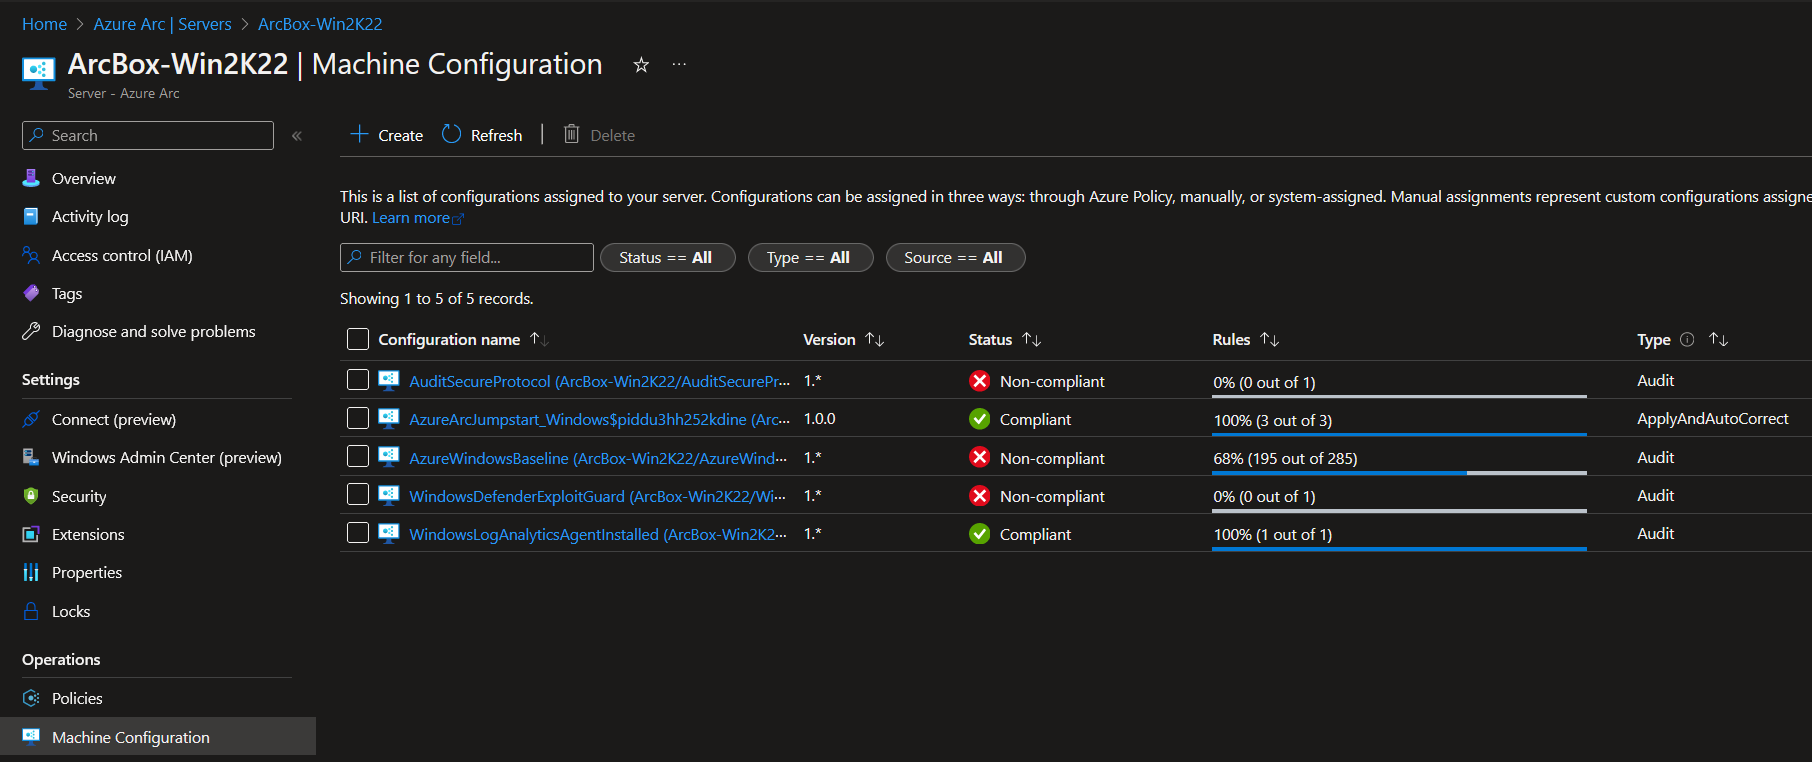Sort by Version column arrows
1812x762 pixels.
[x=874, y=339]
